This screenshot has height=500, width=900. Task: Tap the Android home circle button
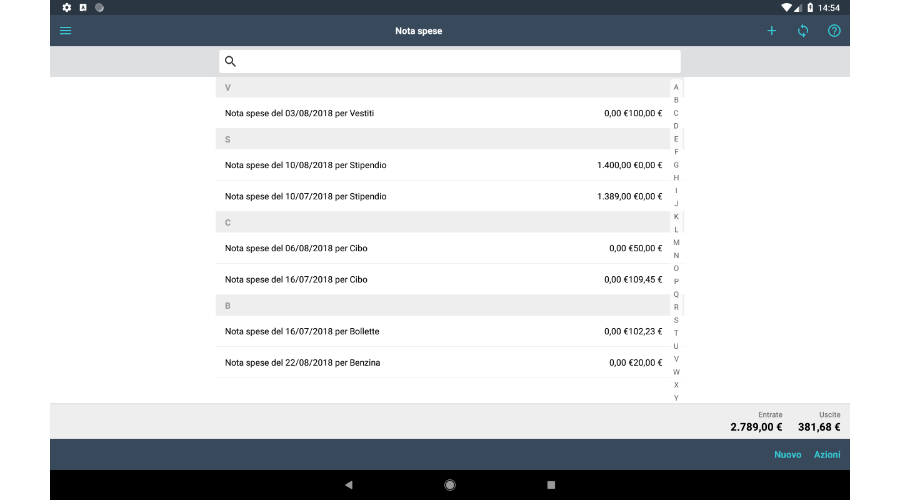click(x=450, y=485)
